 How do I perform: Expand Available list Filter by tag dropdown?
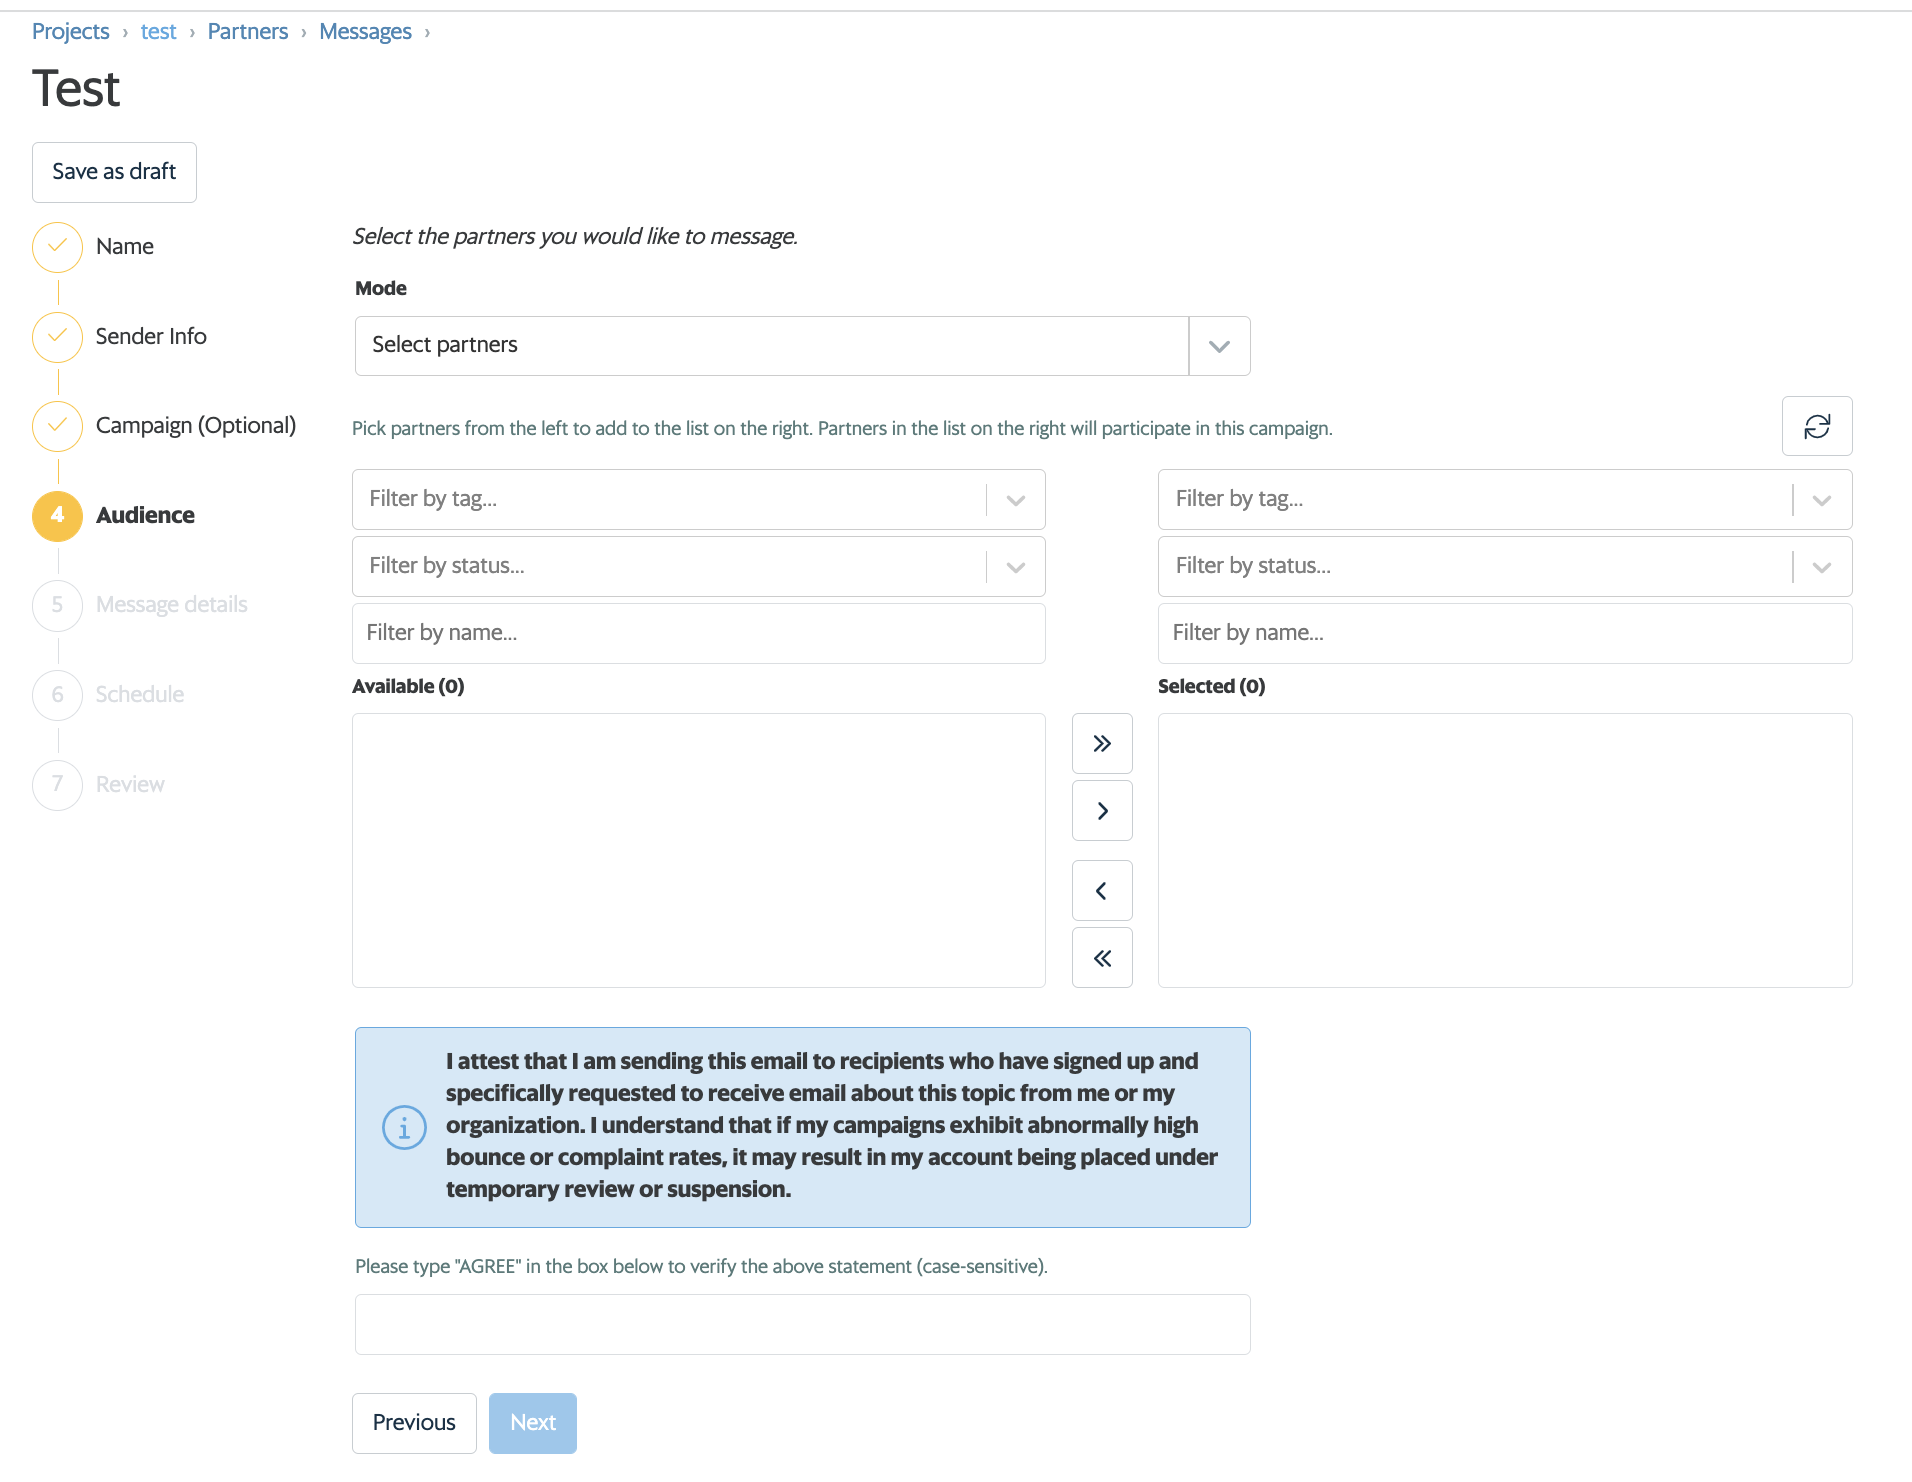tap(1016, 499)
